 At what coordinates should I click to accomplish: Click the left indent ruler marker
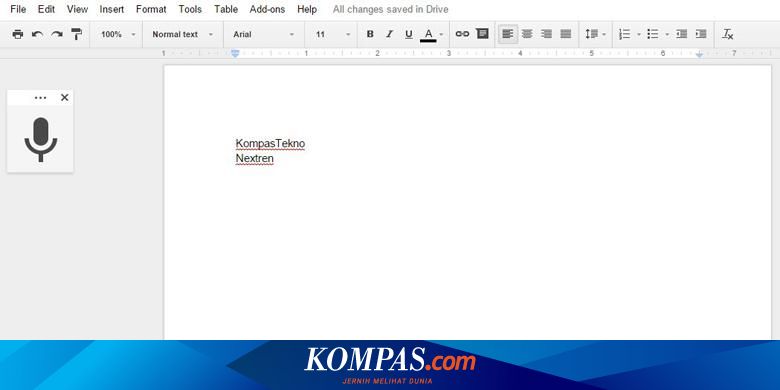235,53
